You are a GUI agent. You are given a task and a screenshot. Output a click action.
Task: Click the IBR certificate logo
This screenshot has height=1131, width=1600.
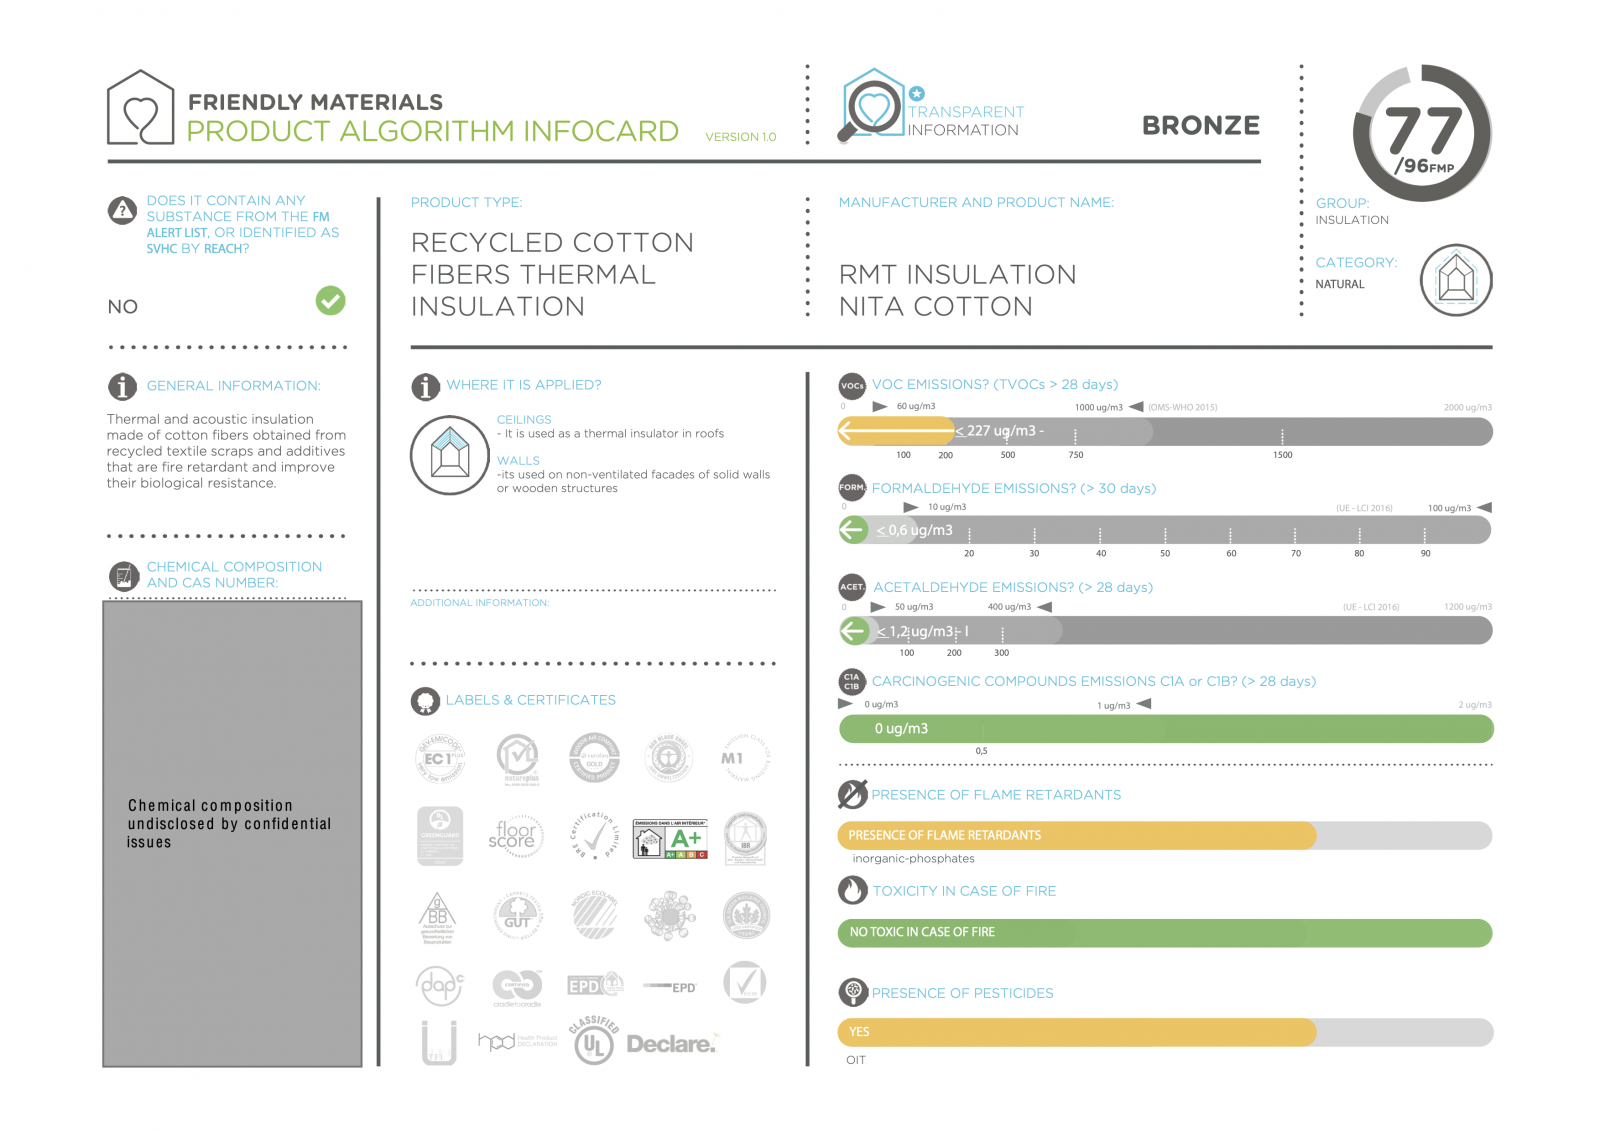click(745, 838)
